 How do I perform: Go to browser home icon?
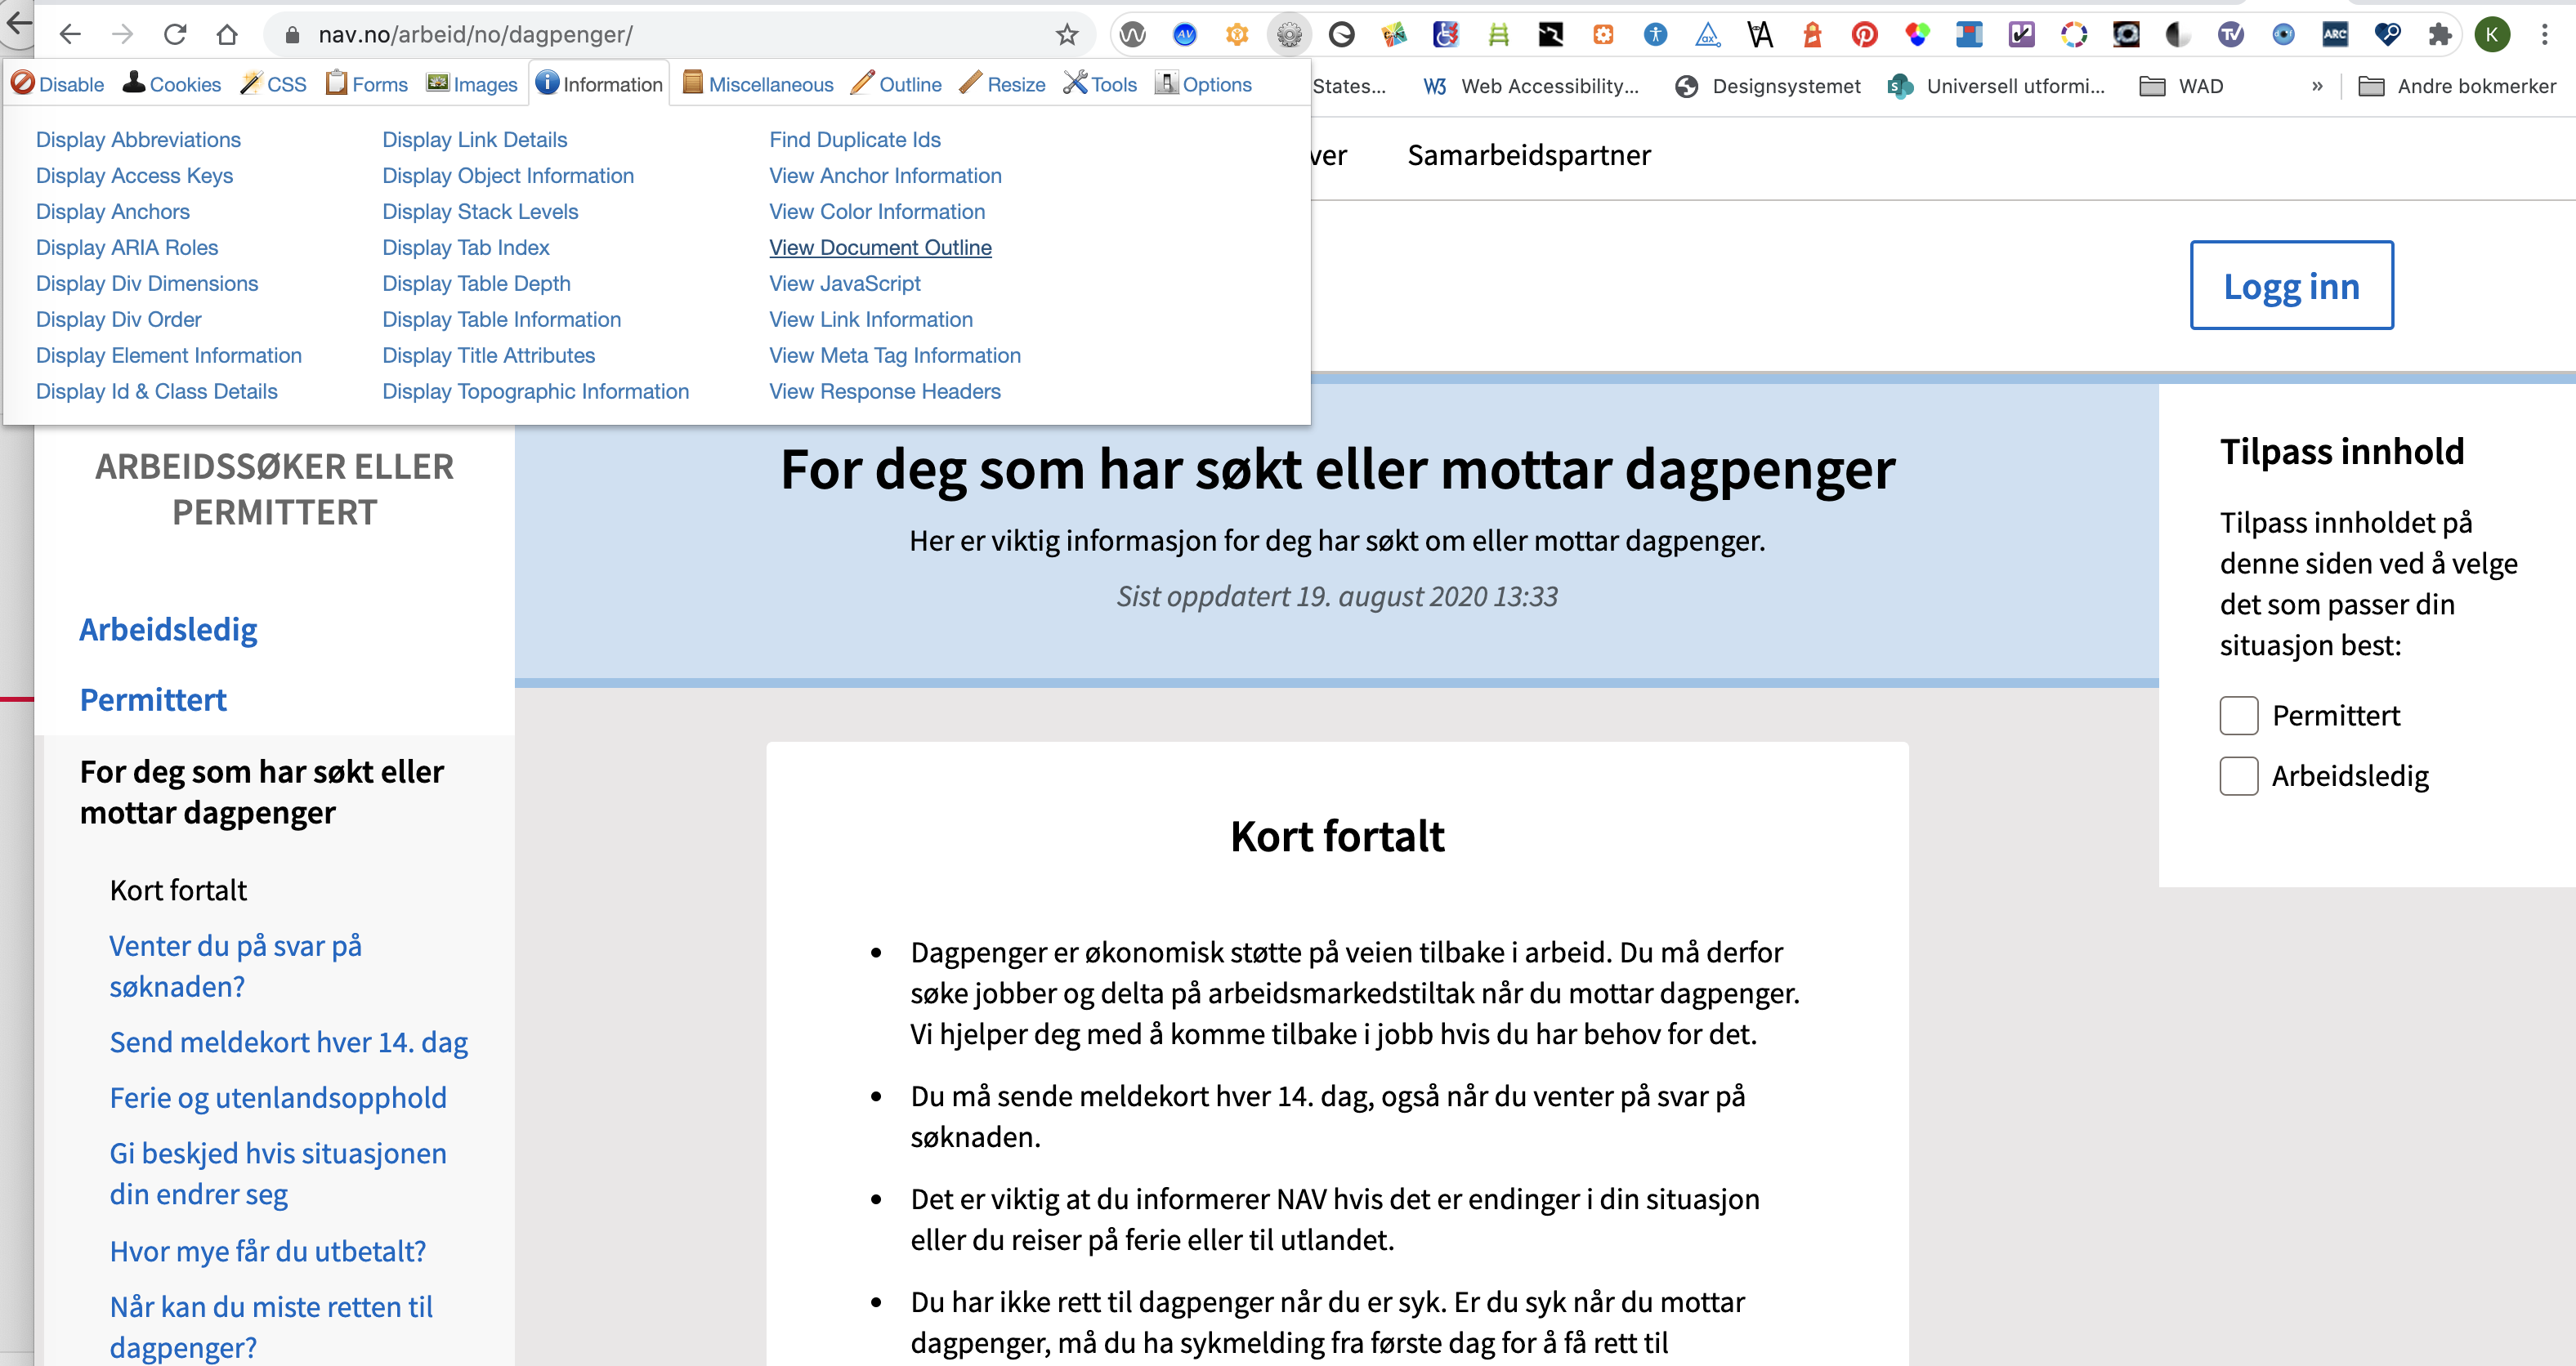pyautogui.click(x=227, y=35)
